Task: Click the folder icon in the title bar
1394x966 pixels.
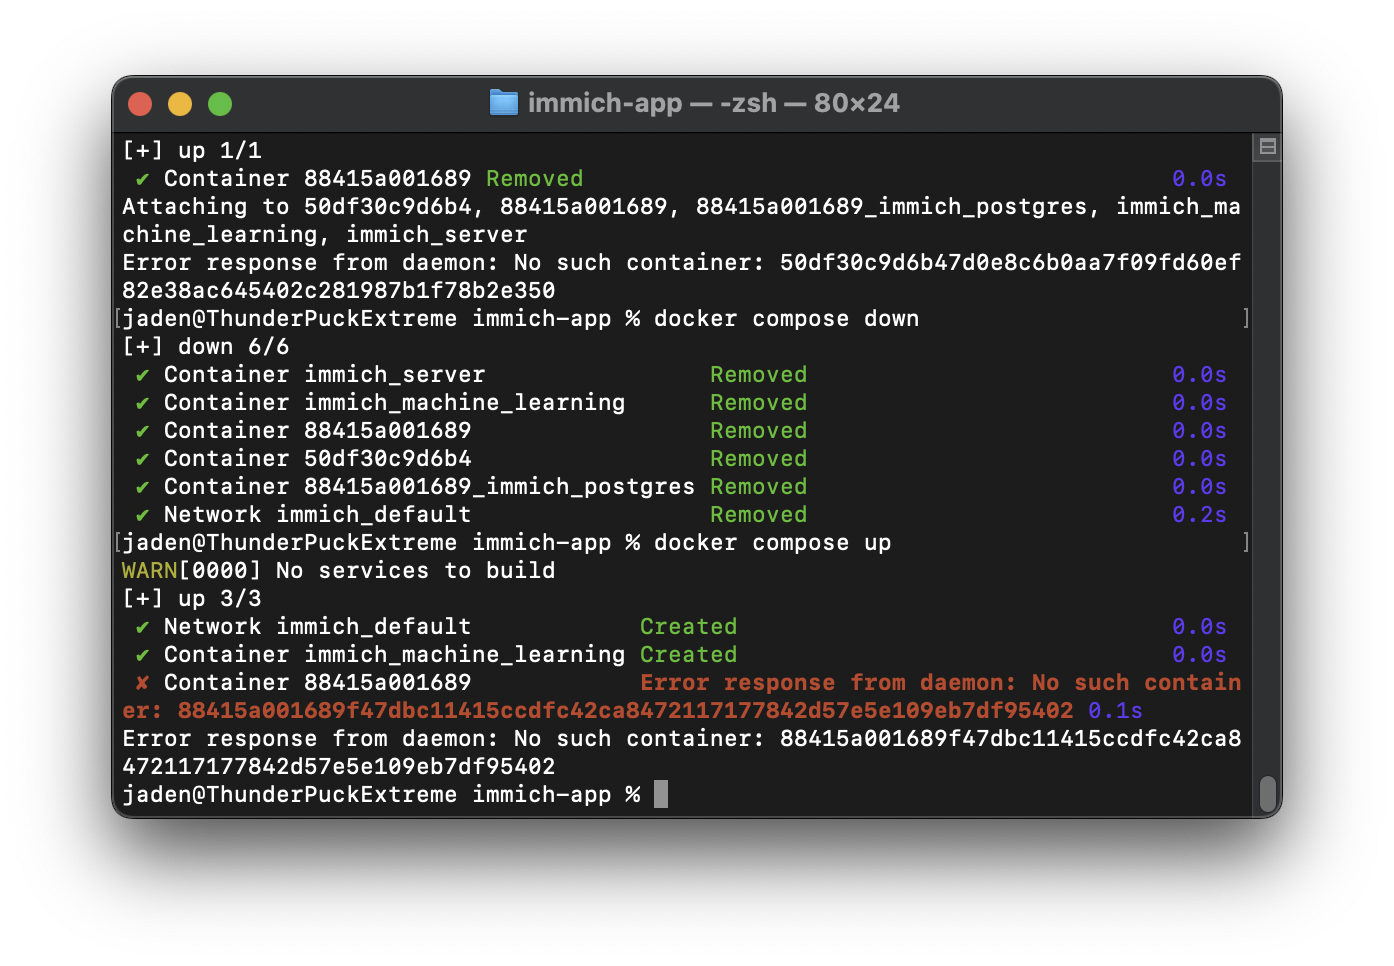Action: point(503,102)
